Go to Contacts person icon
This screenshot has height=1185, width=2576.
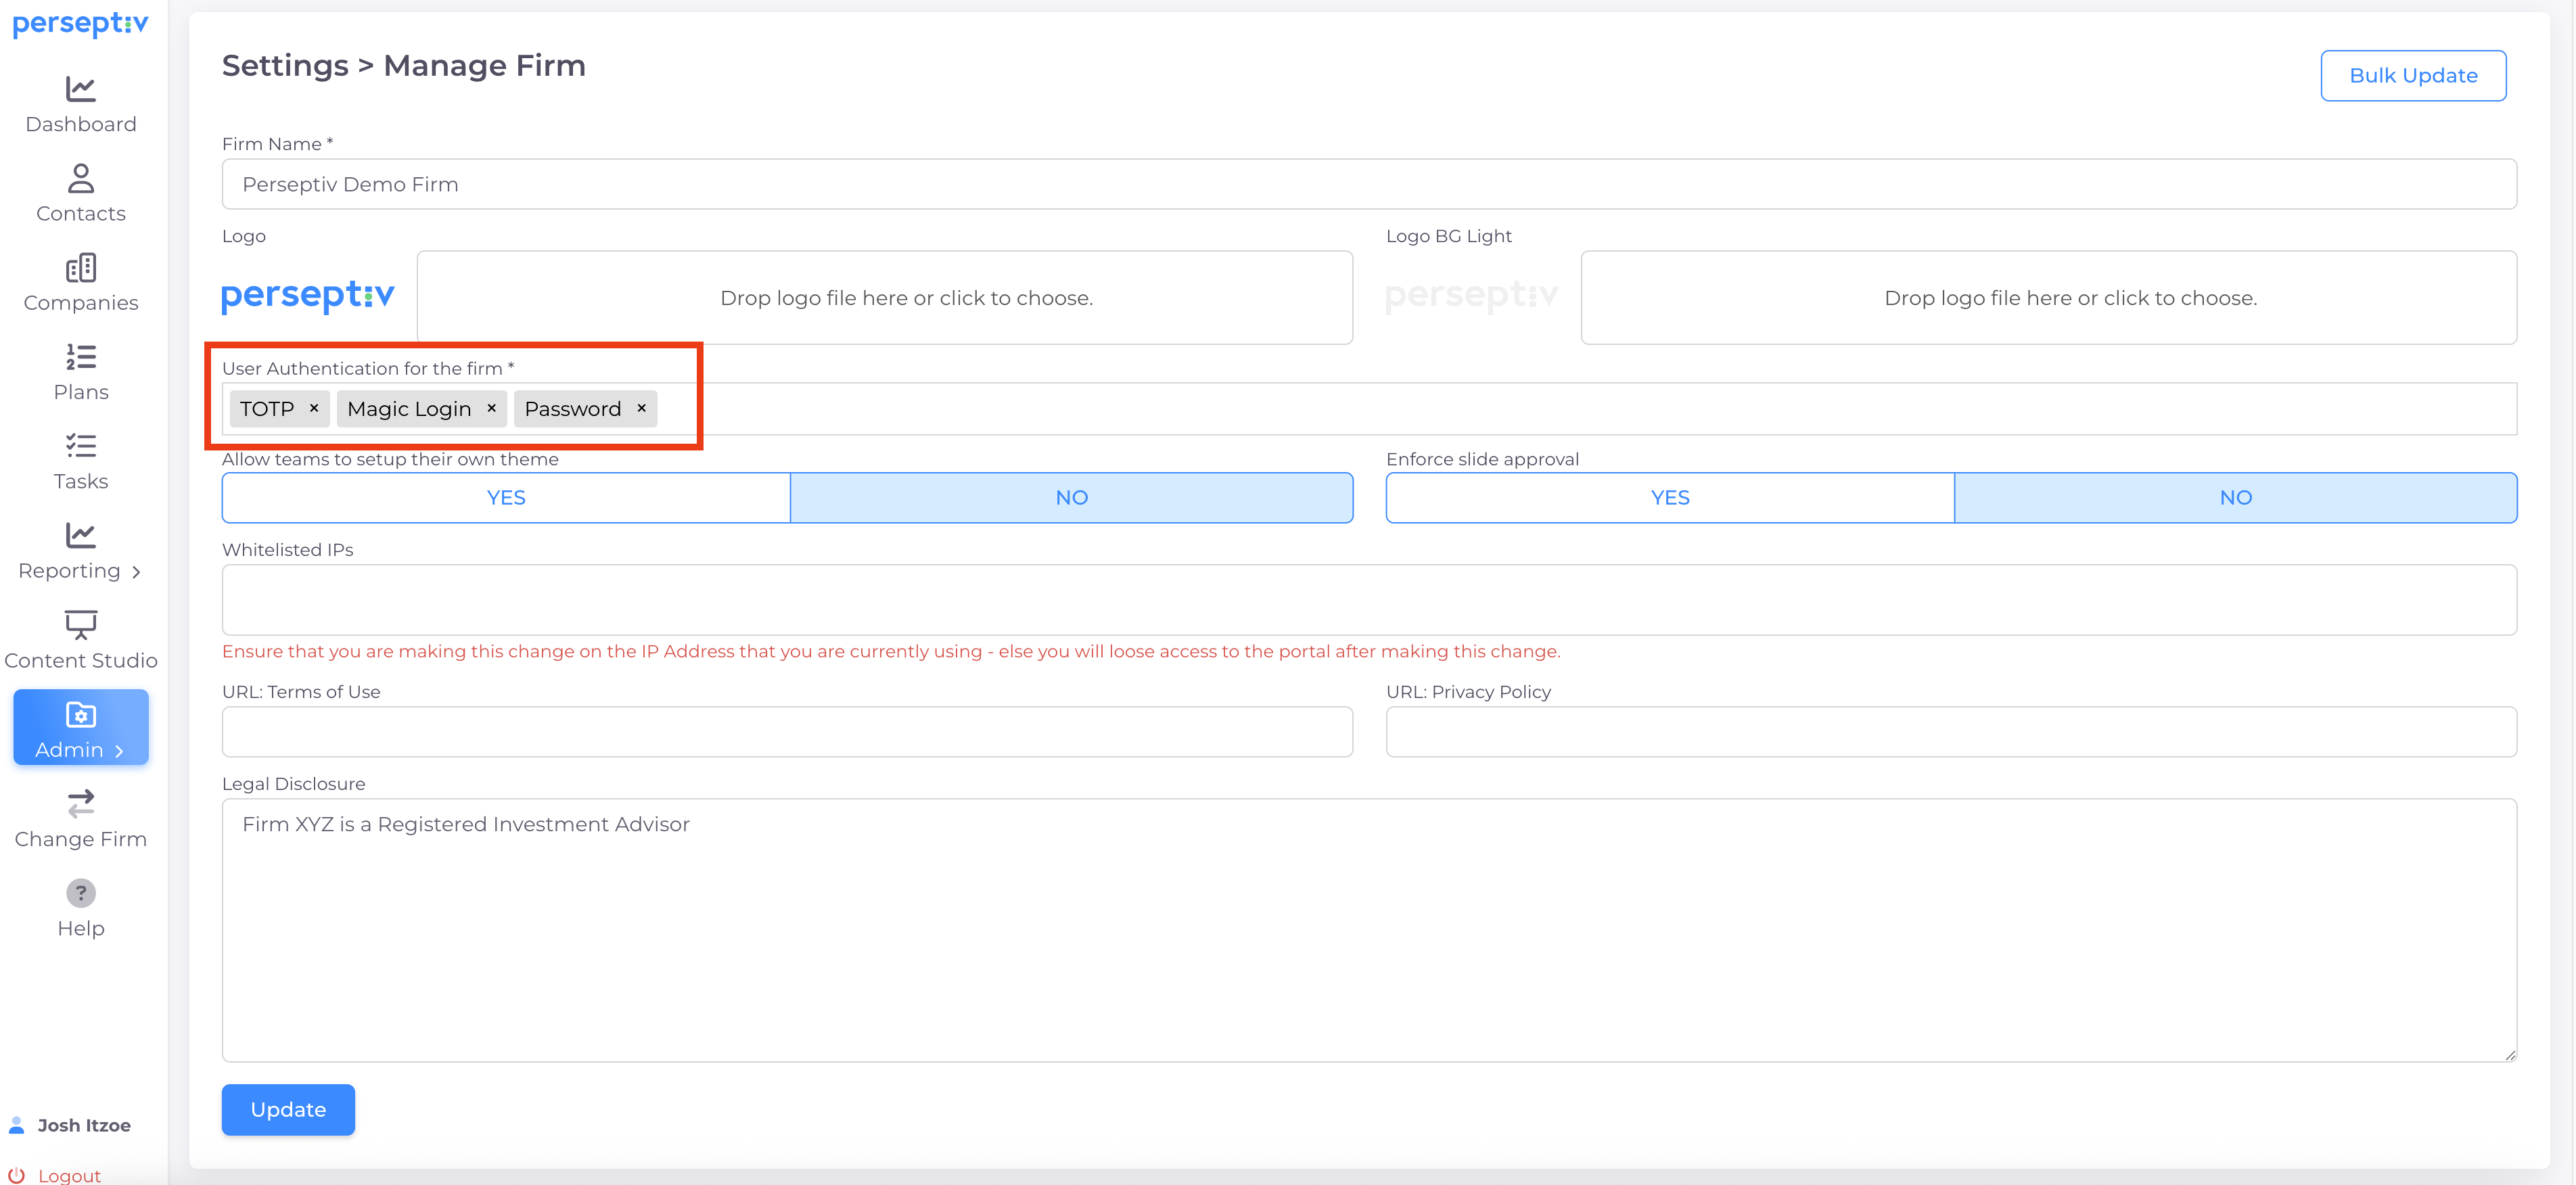(80, 178)
